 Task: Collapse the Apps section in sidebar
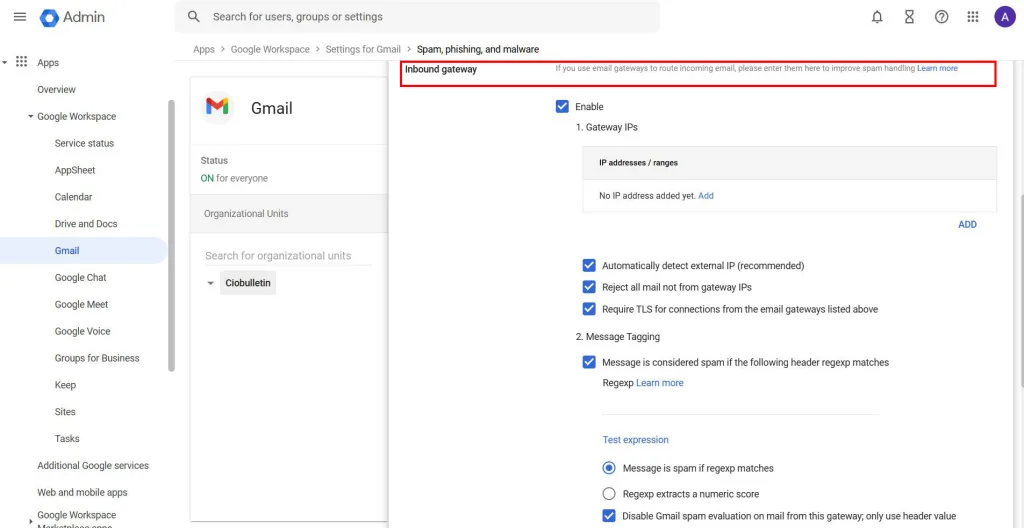[x=5, y=62]
